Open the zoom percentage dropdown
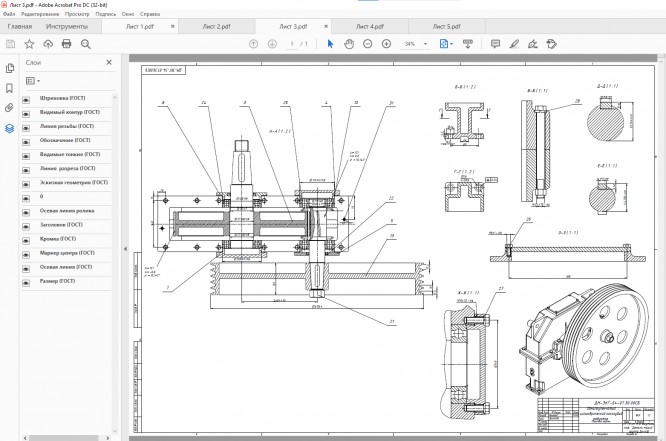Viewport: 666px width, 441px height. tap(425, 44)
